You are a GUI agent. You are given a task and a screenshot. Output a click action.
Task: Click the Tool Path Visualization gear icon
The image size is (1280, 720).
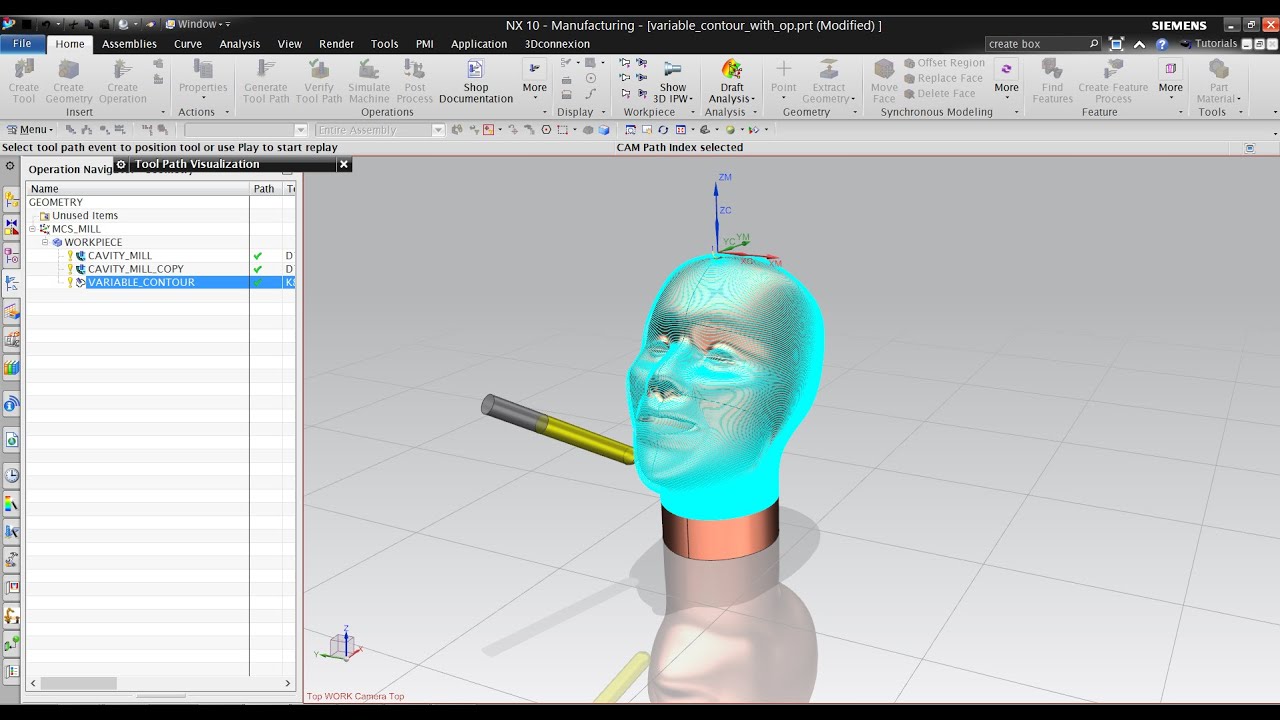pos(121,164)
